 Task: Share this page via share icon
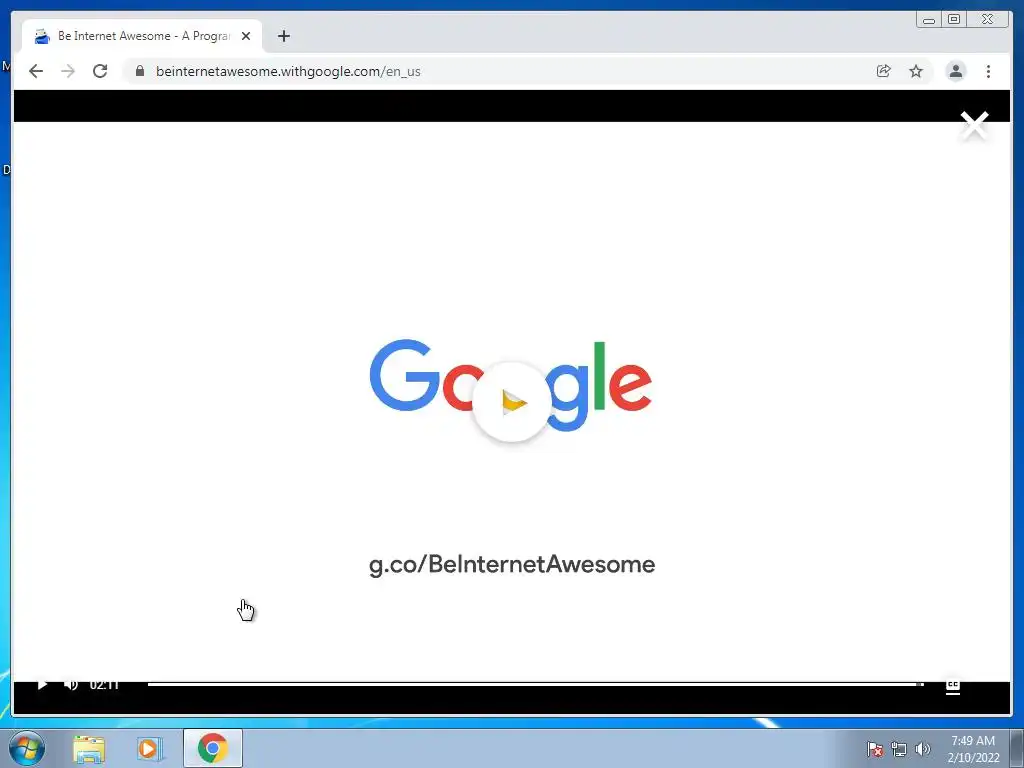click(x=884, y=71)
